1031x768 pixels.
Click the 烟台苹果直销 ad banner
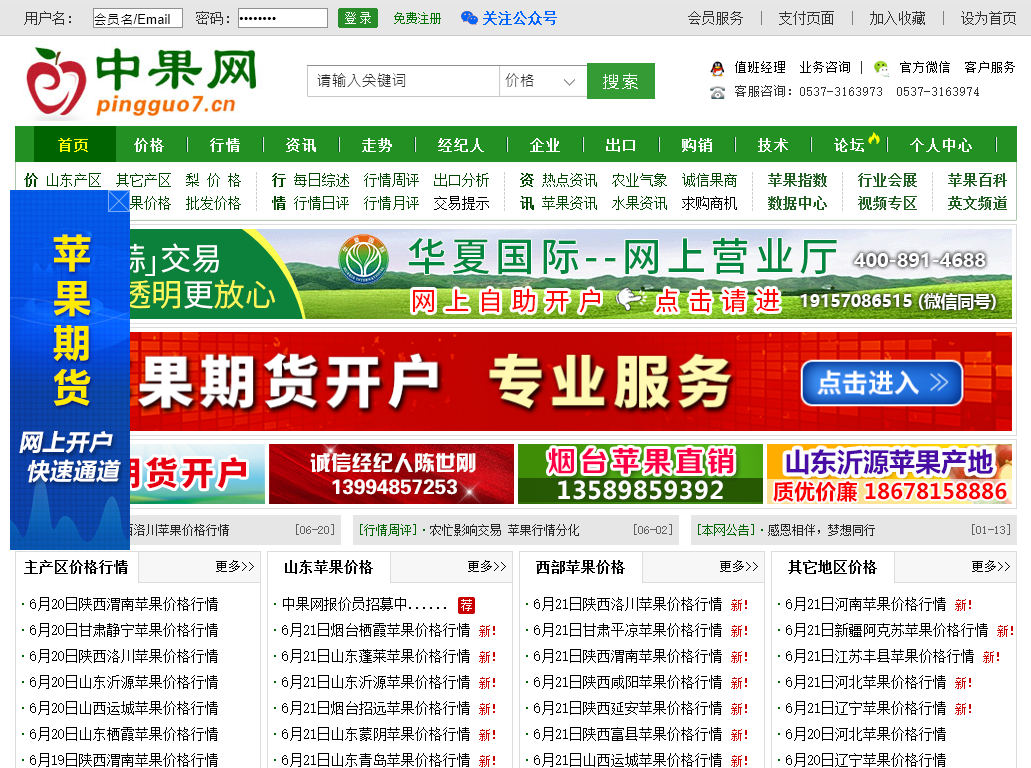(x=640, y=474)
